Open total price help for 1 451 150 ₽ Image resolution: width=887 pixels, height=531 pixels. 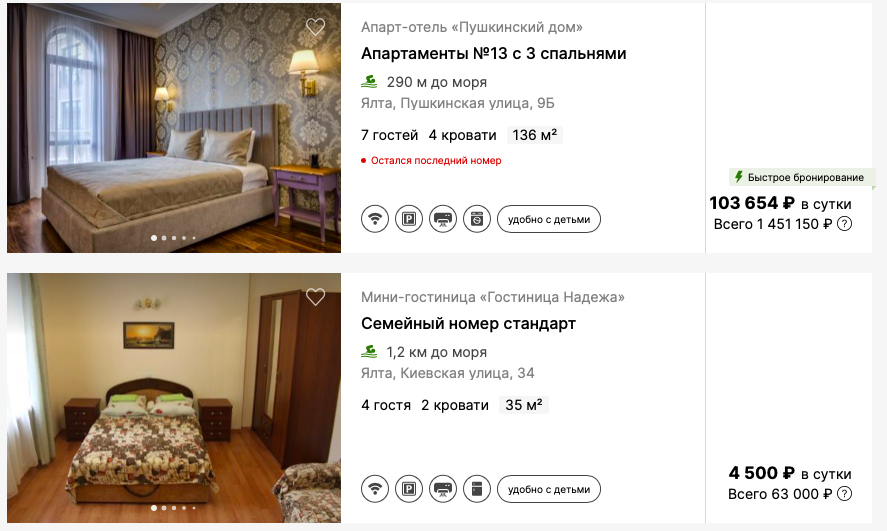pos(844,224)
